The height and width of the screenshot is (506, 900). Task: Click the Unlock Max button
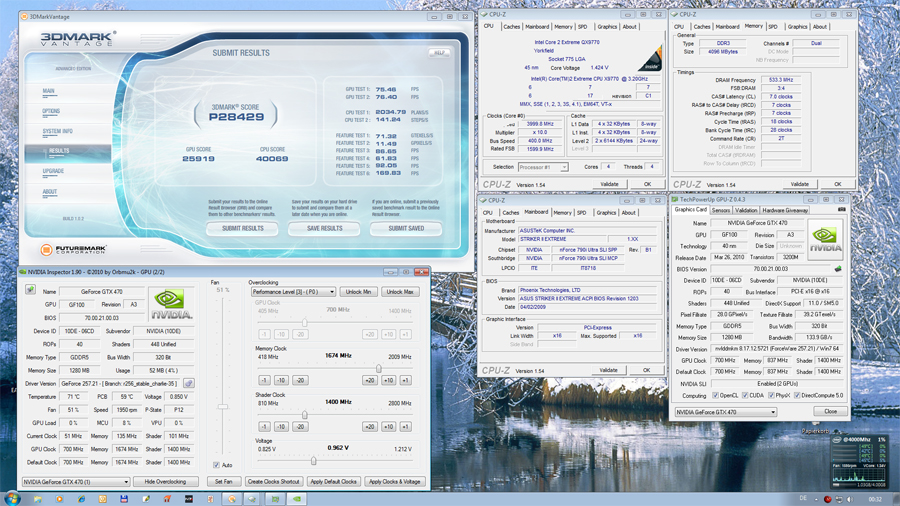(400, 292)
